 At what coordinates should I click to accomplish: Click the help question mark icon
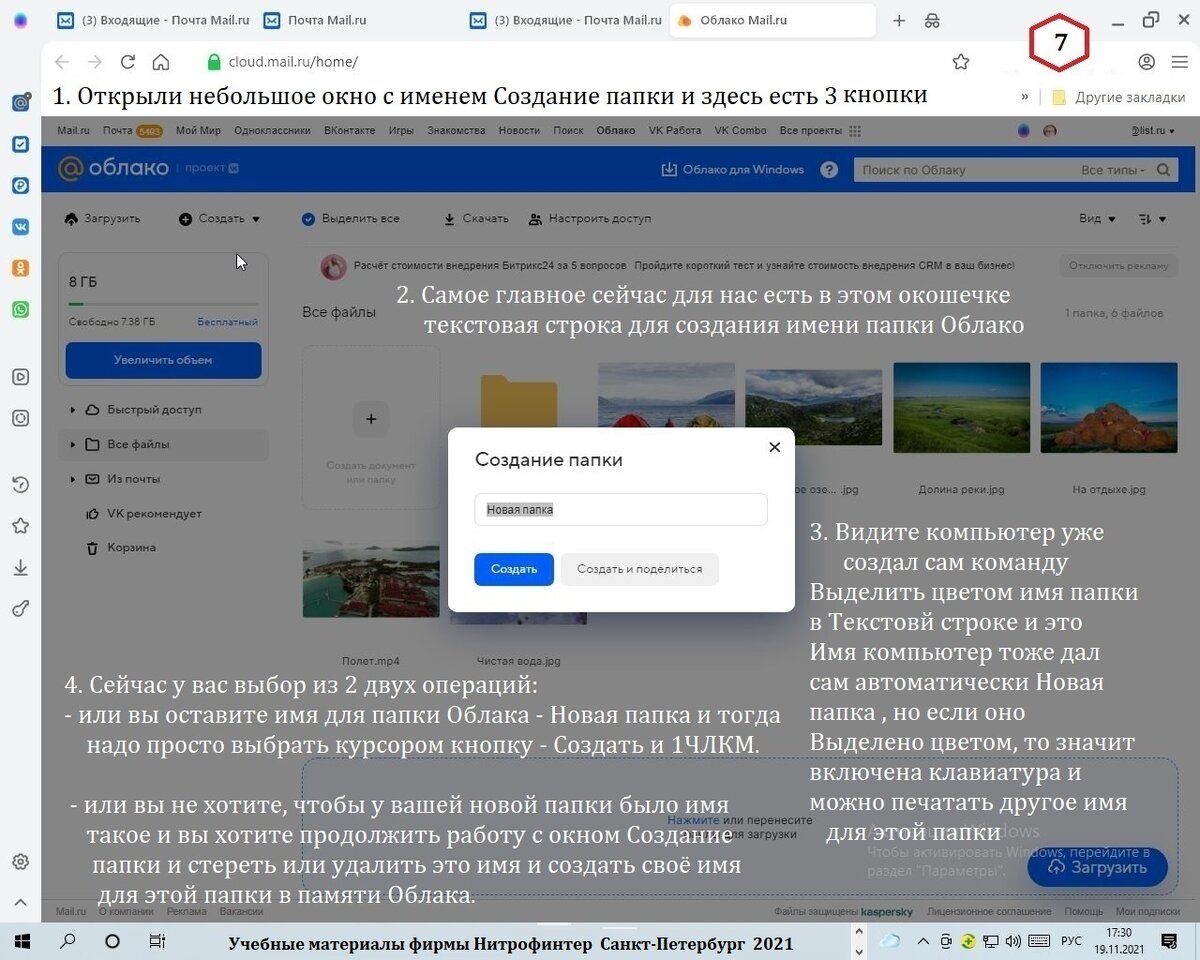tap(829, 170)
